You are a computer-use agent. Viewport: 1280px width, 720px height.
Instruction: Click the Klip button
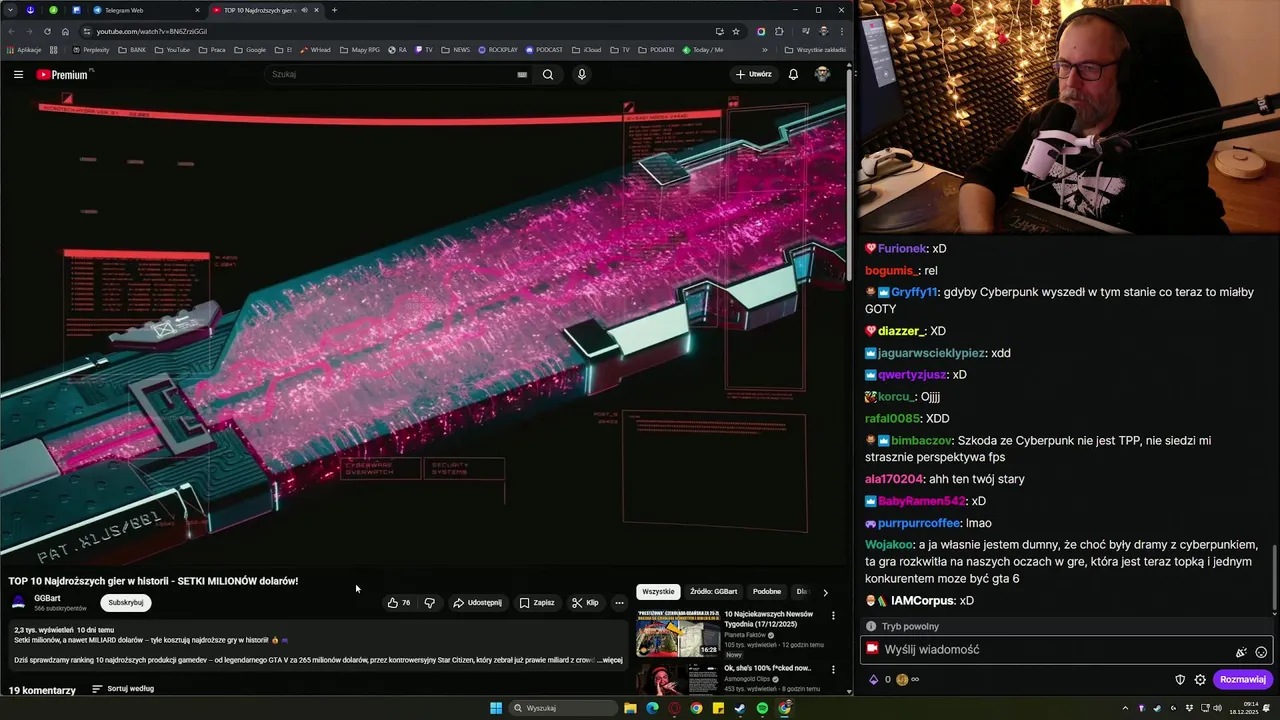point(585,603)
